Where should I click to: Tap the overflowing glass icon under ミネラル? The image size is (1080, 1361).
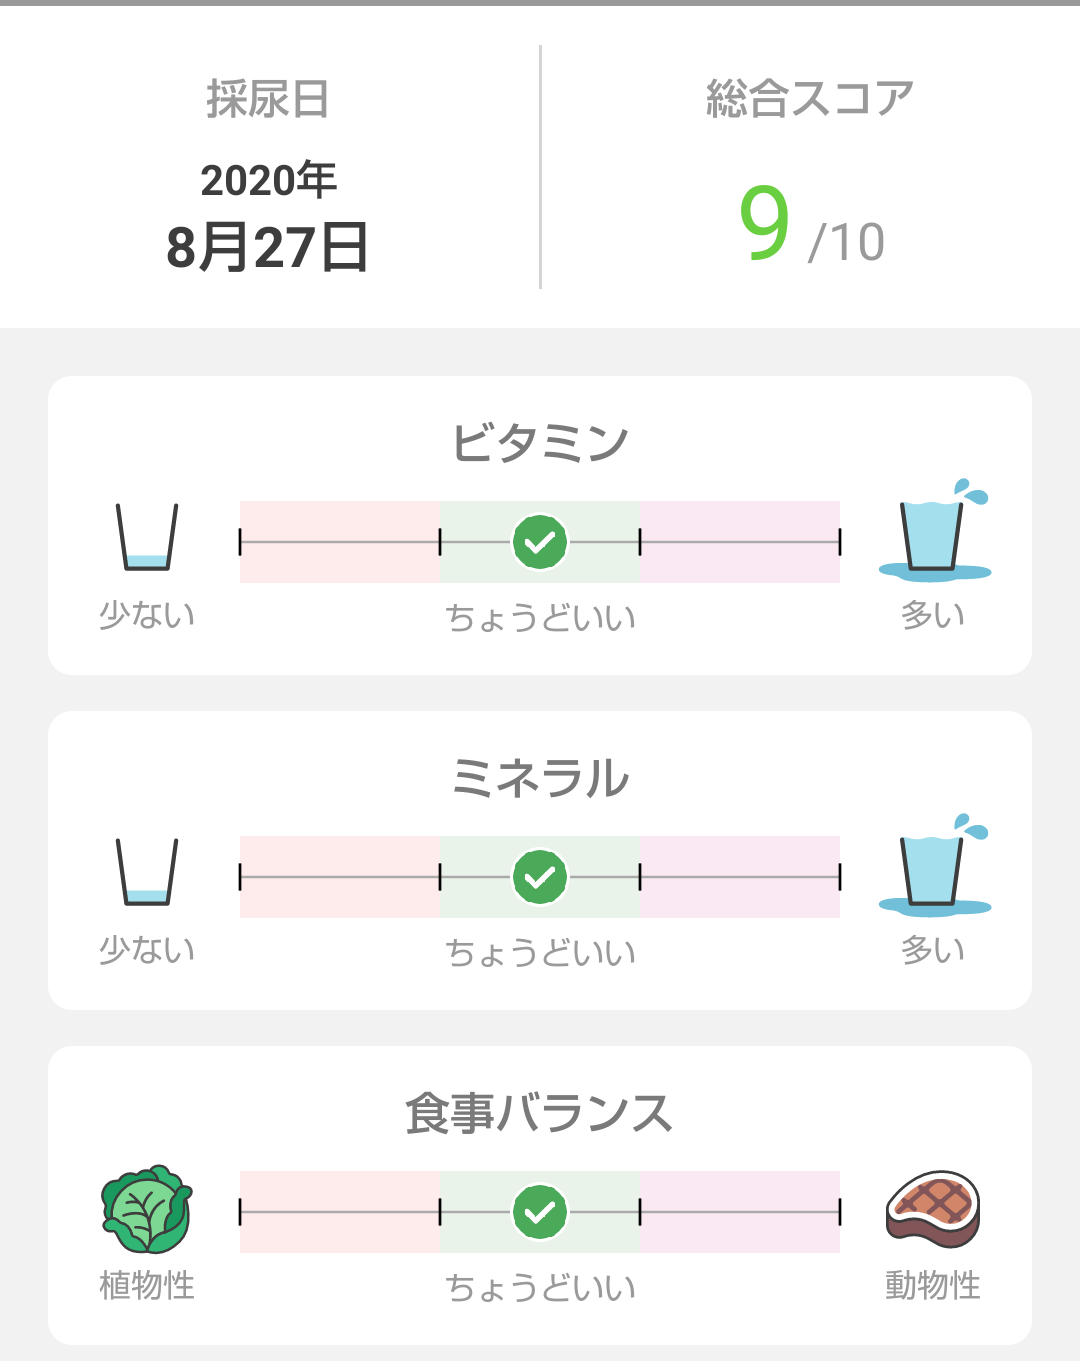click(935, 865)
